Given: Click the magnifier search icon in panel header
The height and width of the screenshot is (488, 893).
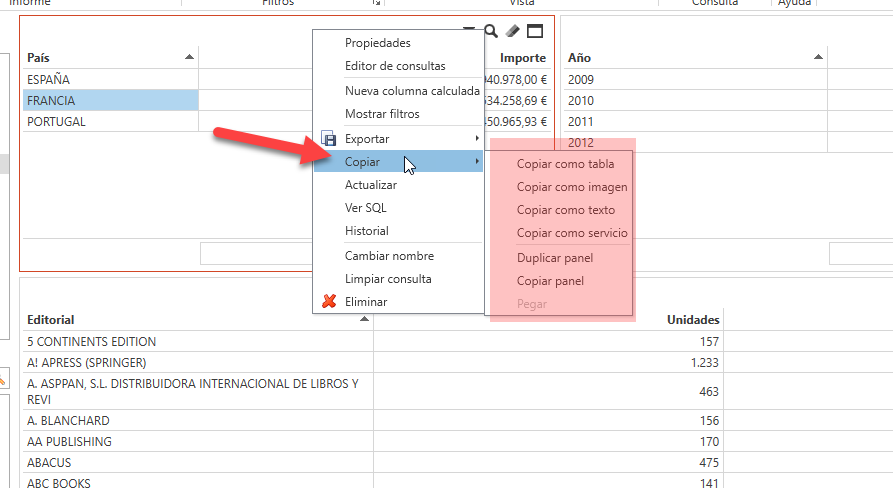Looking at the screenshot, I should tap(491, 31).
